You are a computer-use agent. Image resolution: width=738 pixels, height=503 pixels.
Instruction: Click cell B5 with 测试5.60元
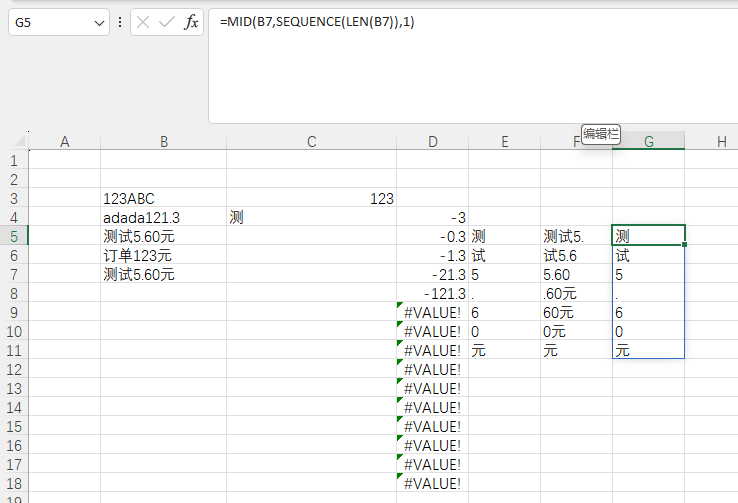(163, 236)
